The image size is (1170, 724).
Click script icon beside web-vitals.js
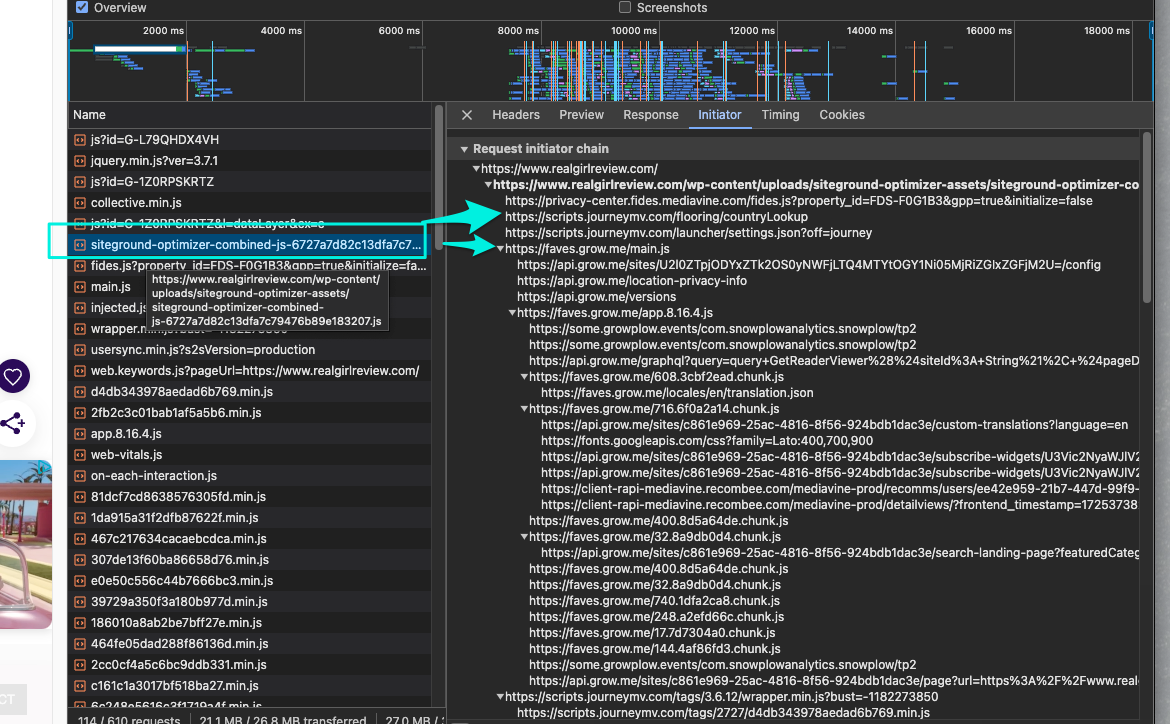[x=80, y=455]
